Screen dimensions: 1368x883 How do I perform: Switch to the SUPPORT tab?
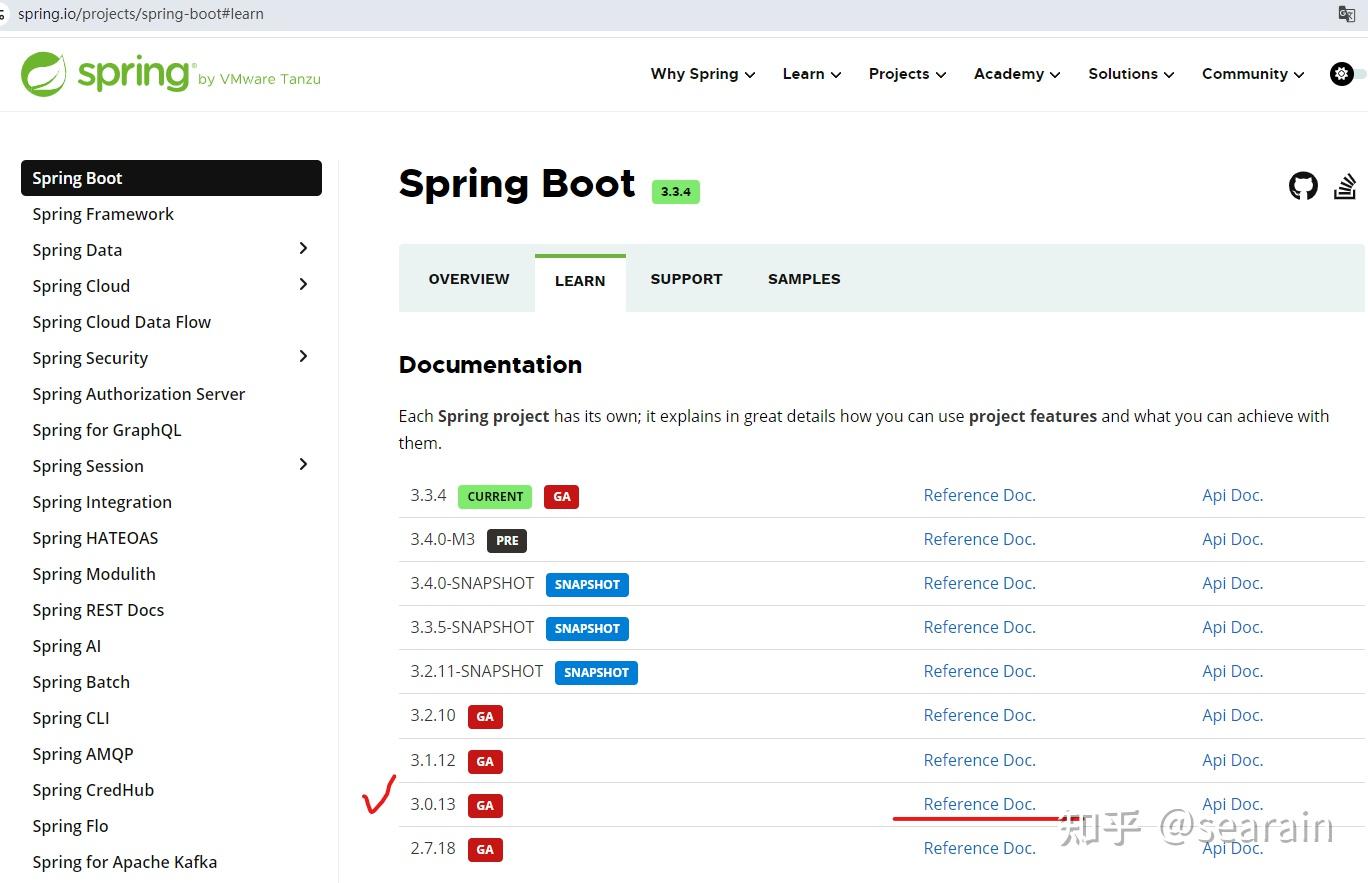[x=686, y=279]
